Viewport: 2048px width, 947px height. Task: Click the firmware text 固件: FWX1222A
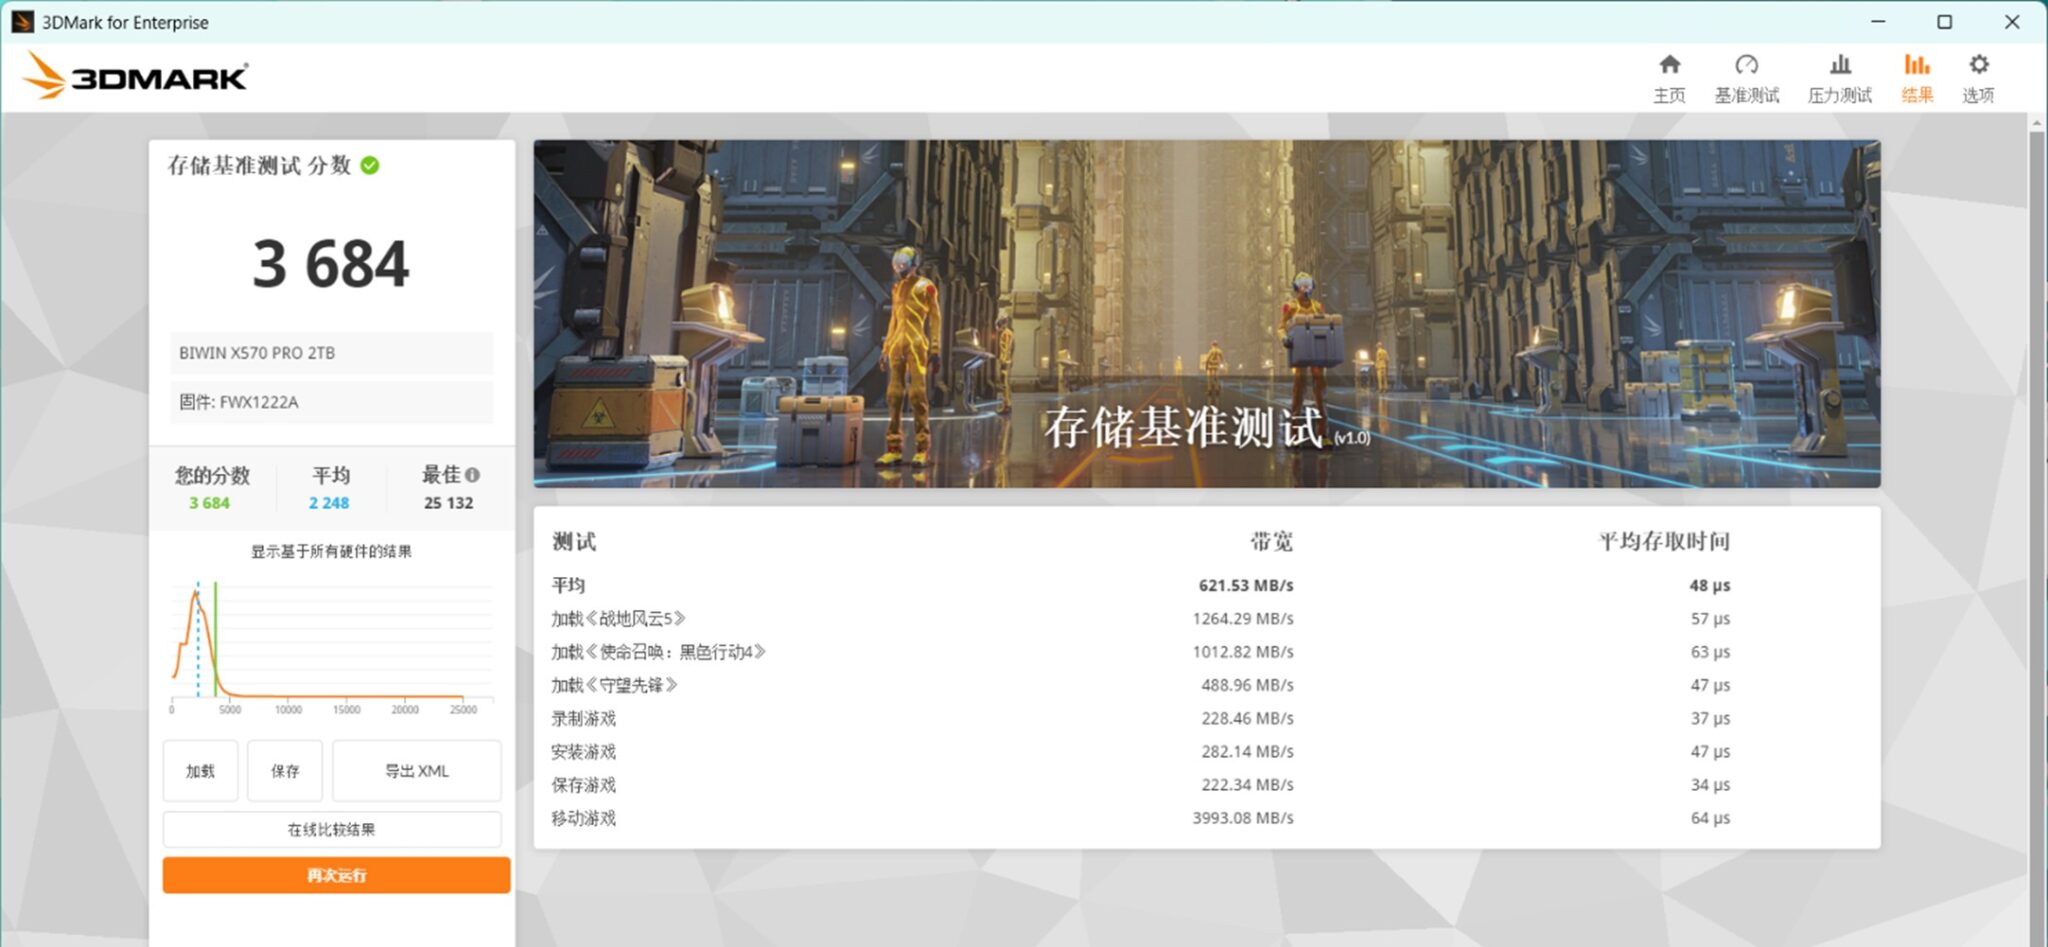pyautogui.click(x=239, y=402)
